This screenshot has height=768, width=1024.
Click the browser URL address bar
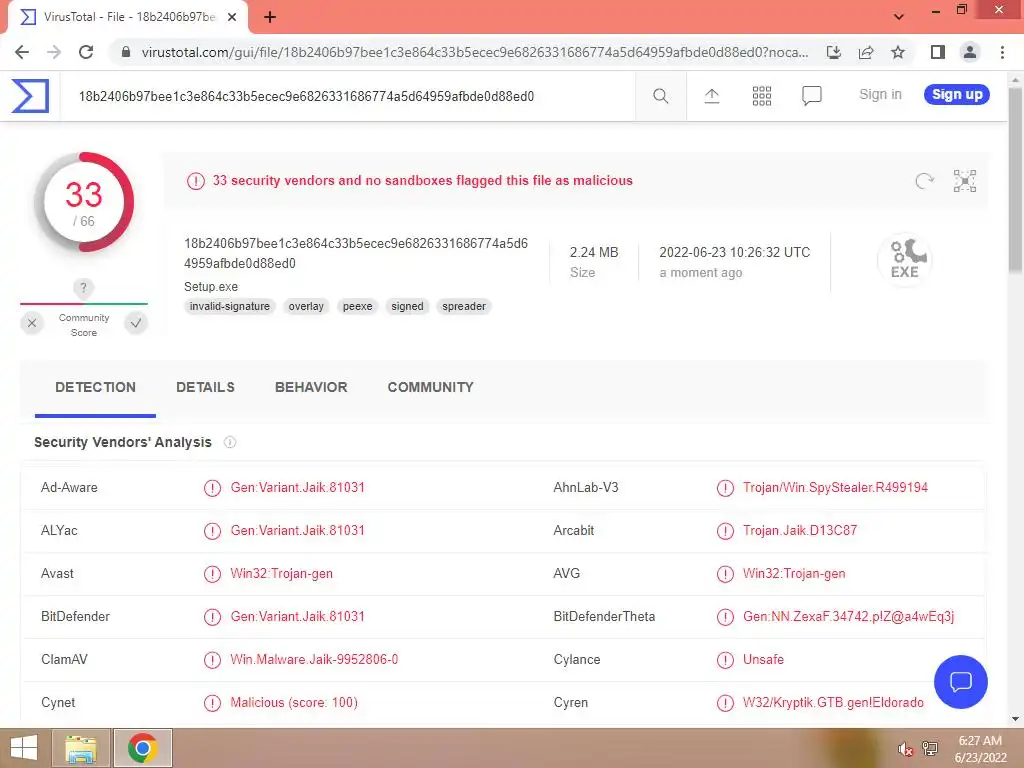tap(474, 52)
